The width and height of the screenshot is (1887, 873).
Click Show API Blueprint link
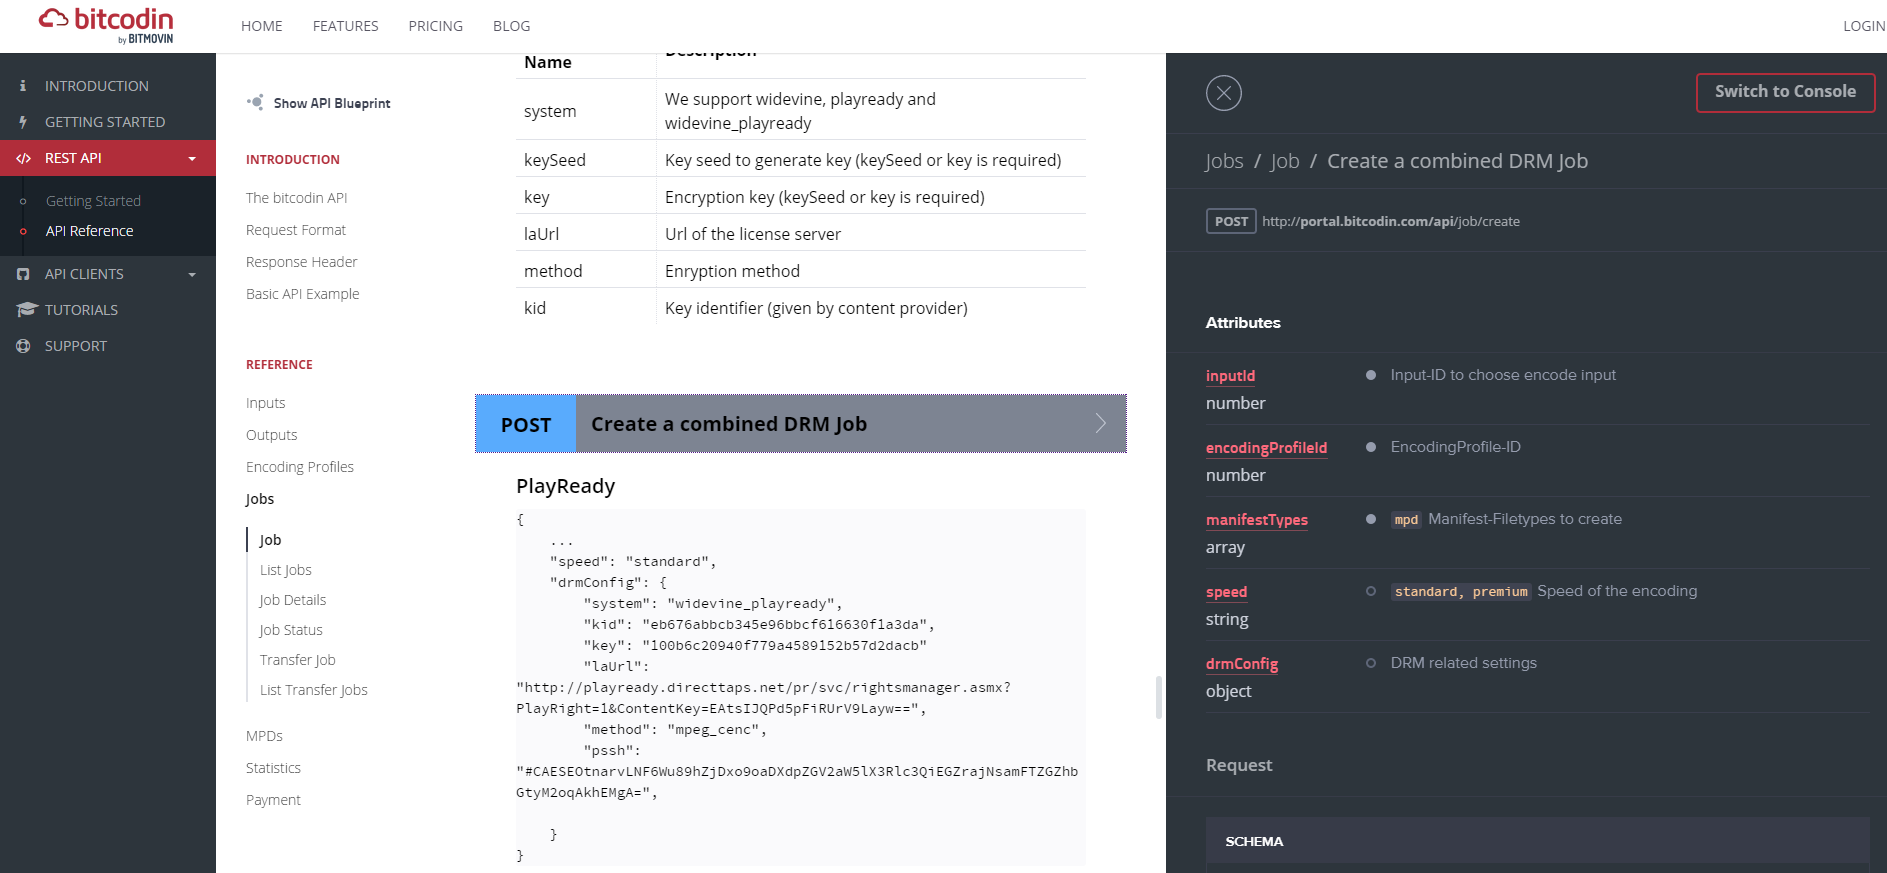coord(332,103)
